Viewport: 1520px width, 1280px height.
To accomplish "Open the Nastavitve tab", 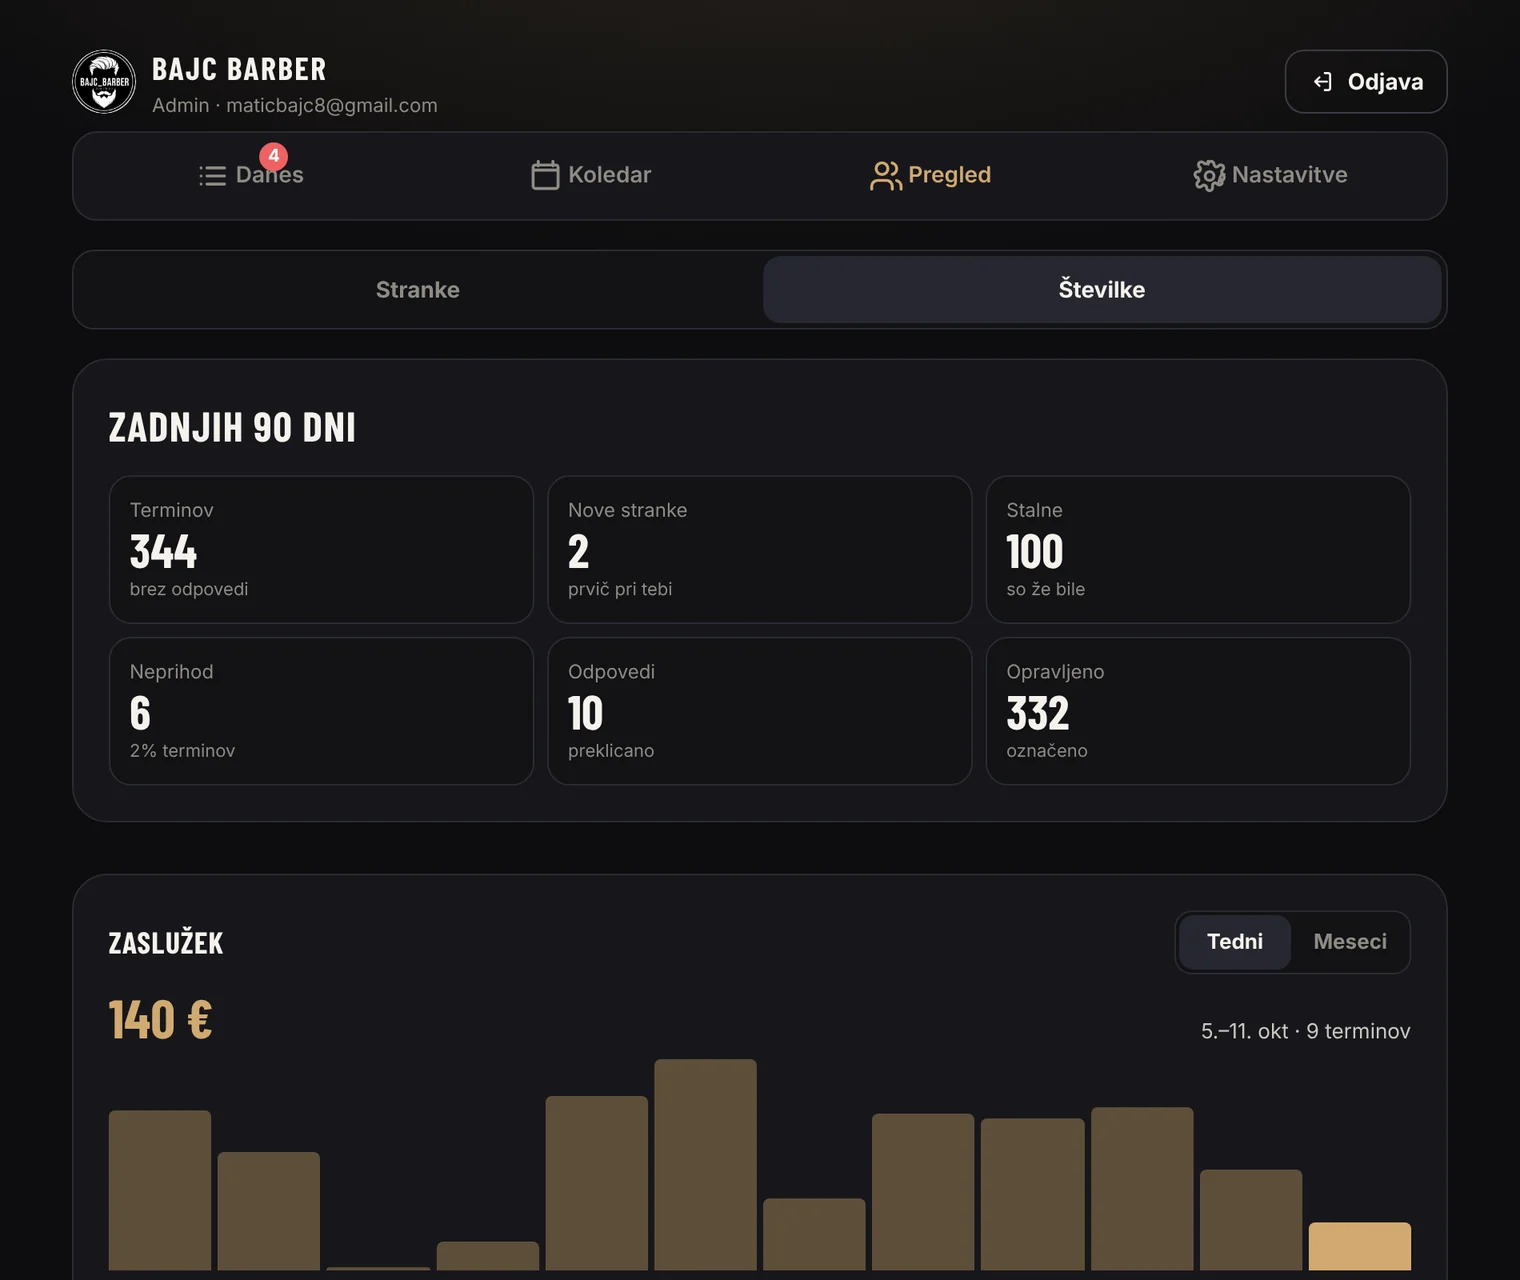I will (x=1270, y=175).
